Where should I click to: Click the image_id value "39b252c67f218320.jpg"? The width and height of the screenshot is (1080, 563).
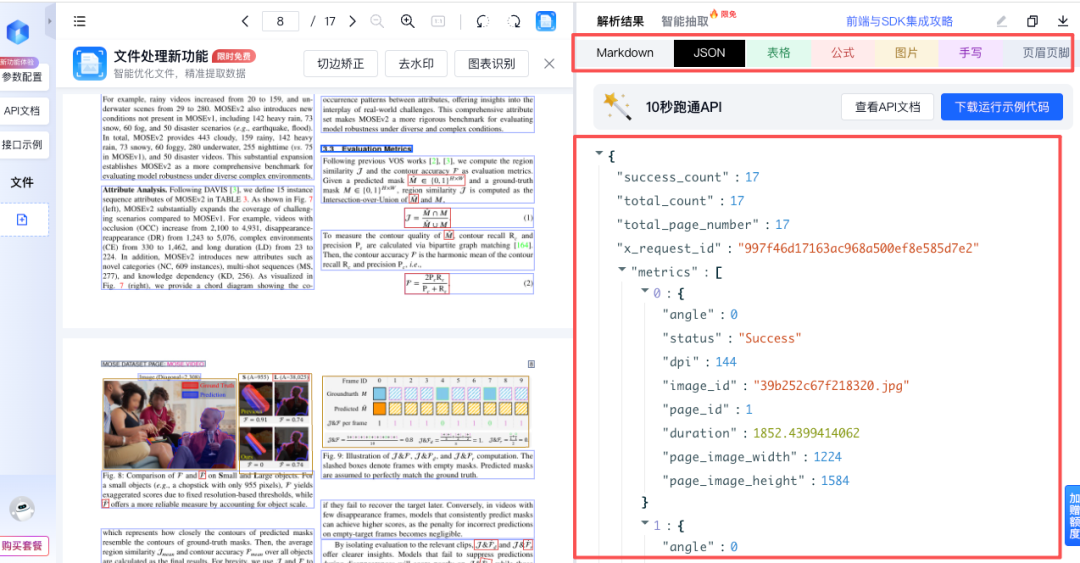[831, 386]
